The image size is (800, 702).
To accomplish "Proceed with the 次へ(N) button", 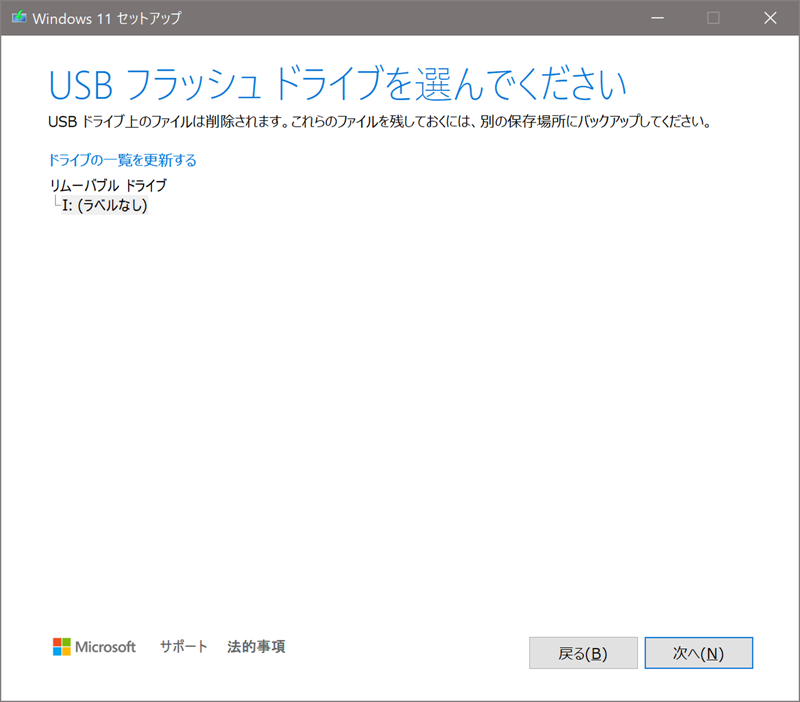I will click(698, 653).
